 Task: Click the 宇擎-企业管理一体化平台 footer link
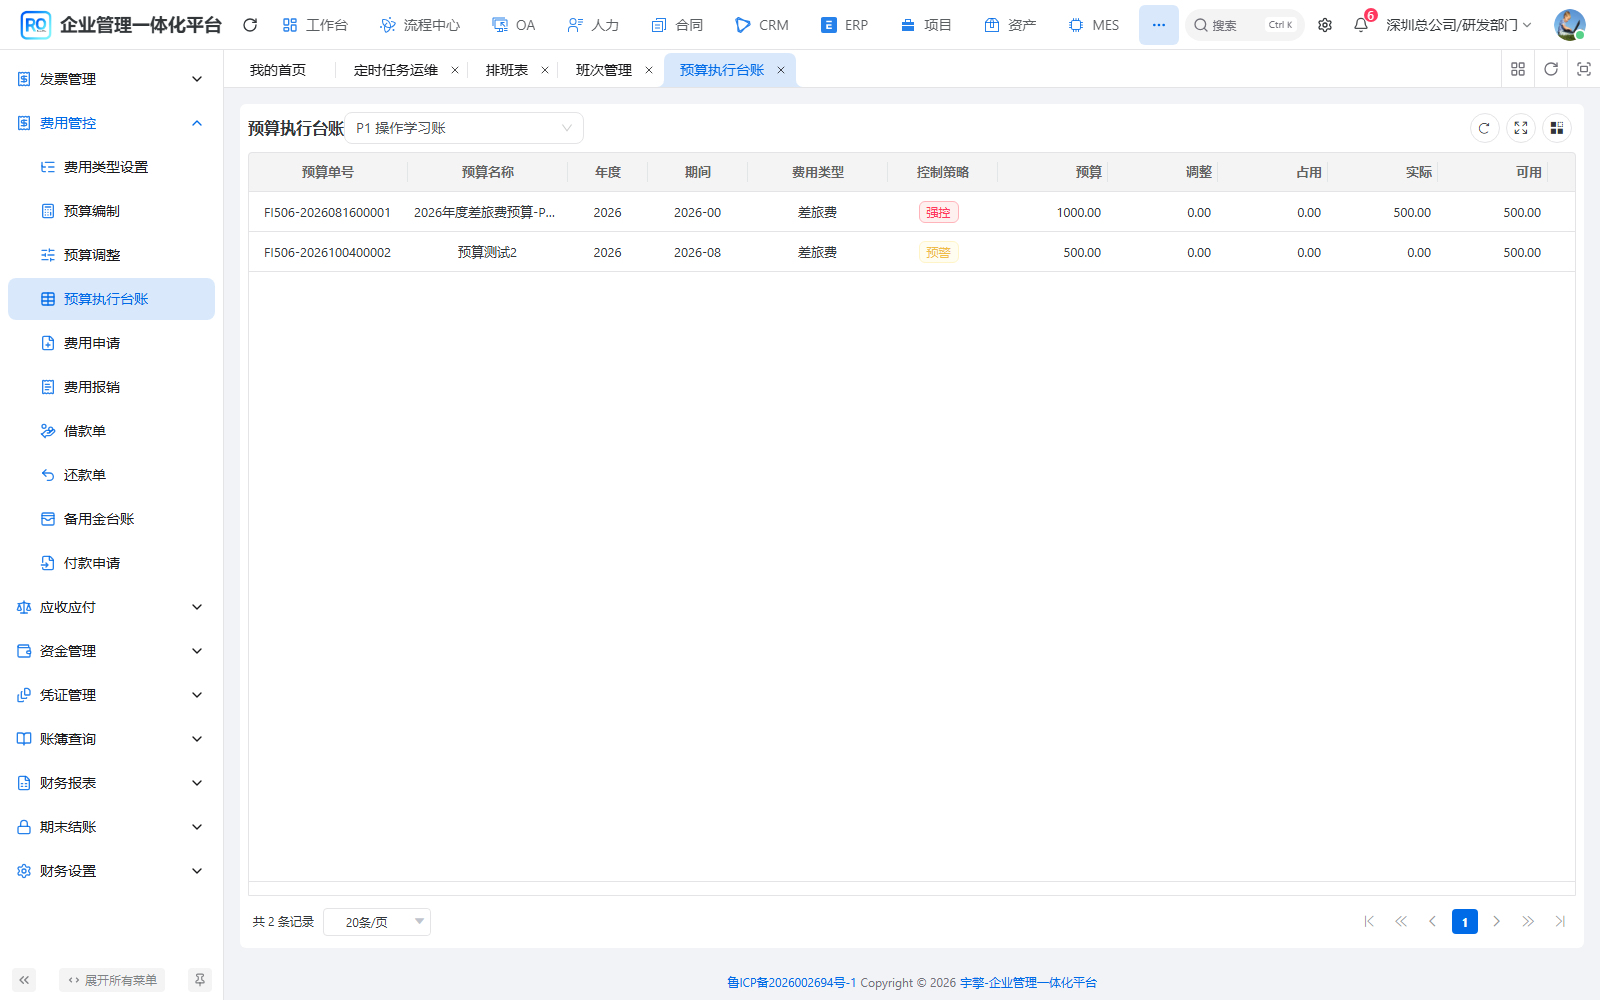[x=1028, y=983]
